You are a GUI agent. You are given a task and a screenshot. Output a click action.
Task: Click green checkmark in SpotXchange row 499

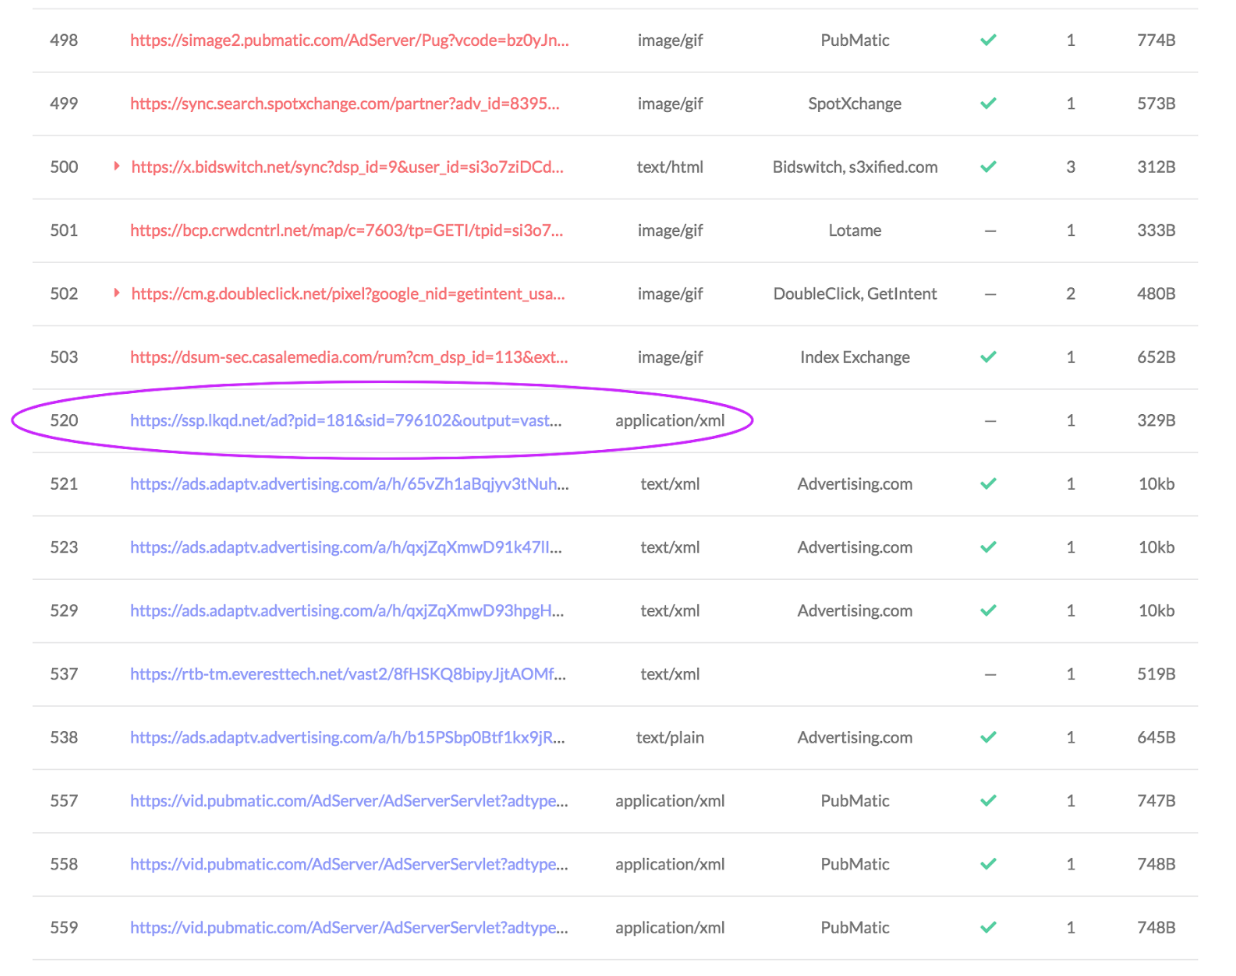point(988,103)
